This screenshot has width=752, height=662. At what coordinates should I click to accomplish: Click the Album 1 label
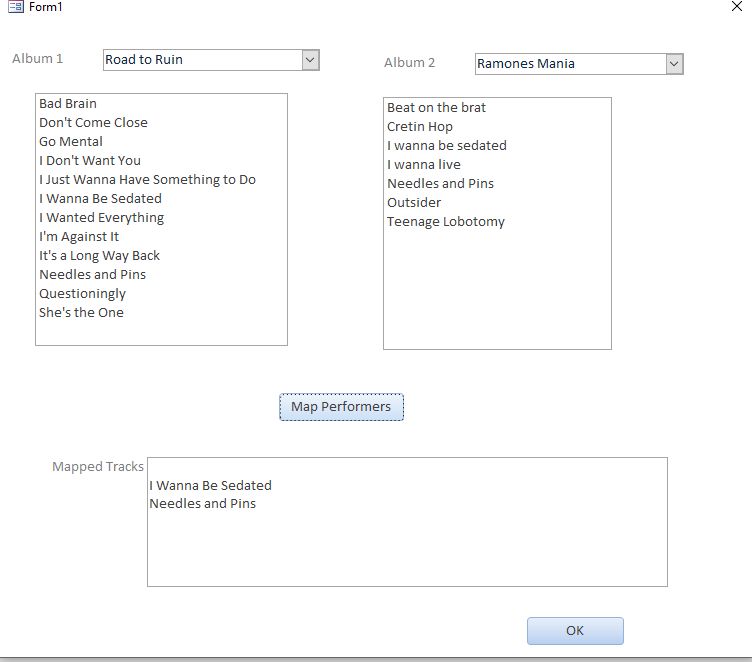click(37, 59)
